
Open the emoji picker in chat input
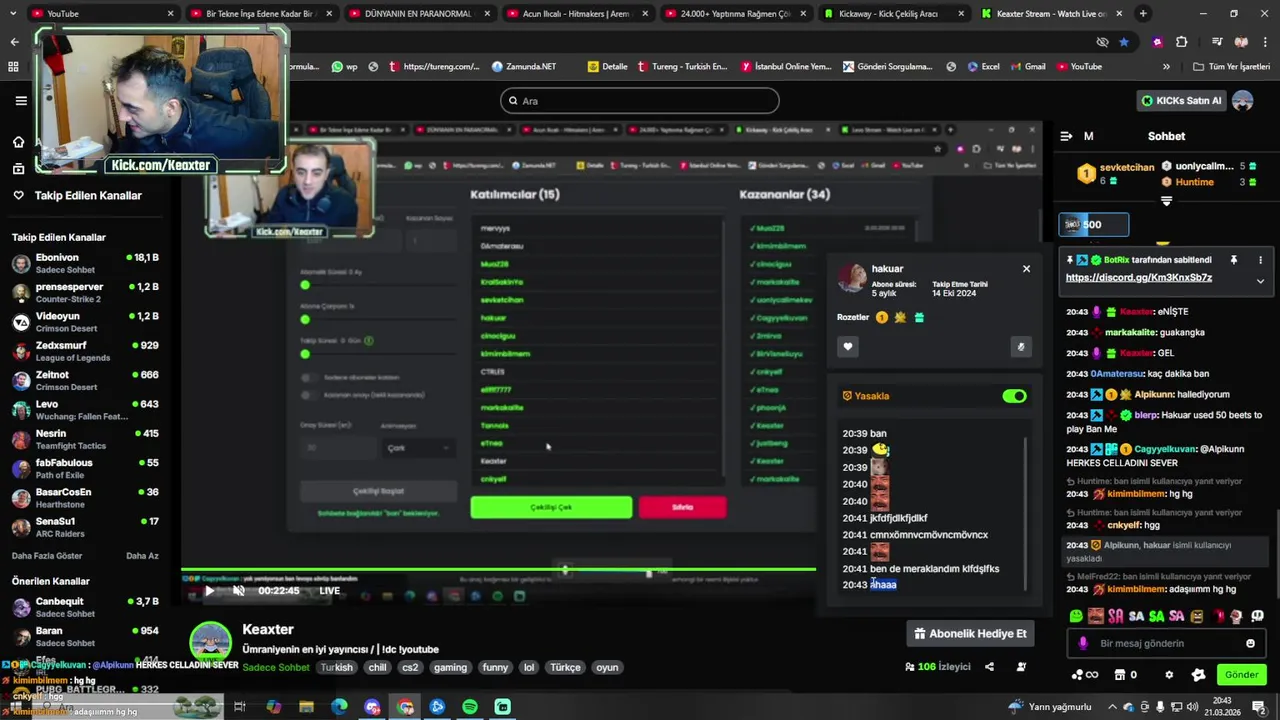click(1250, 644)
